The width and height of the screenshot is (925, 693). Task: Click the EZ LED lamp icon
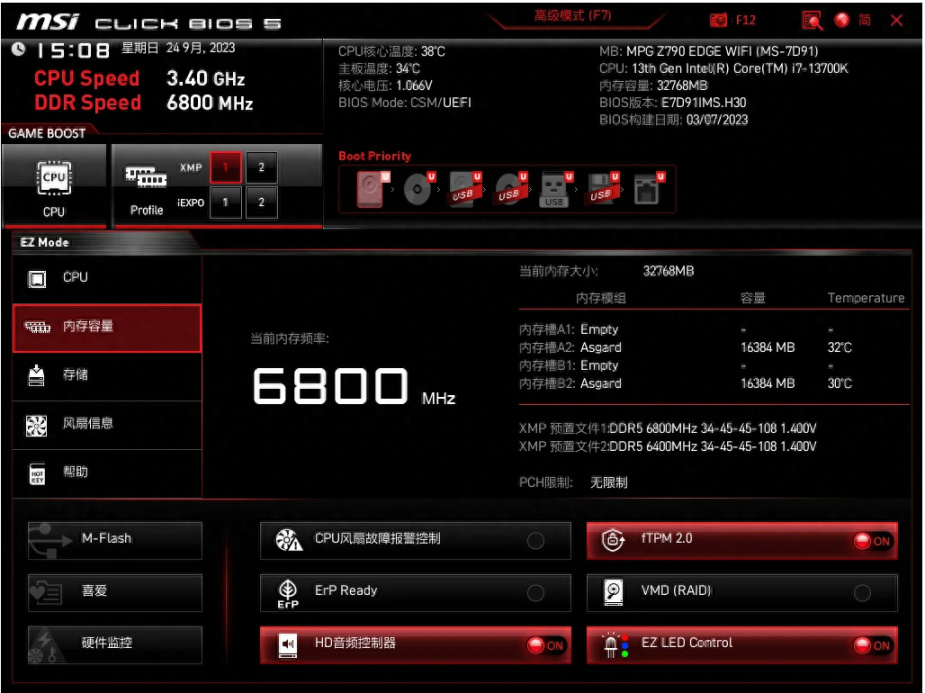(x=615, y=645)
